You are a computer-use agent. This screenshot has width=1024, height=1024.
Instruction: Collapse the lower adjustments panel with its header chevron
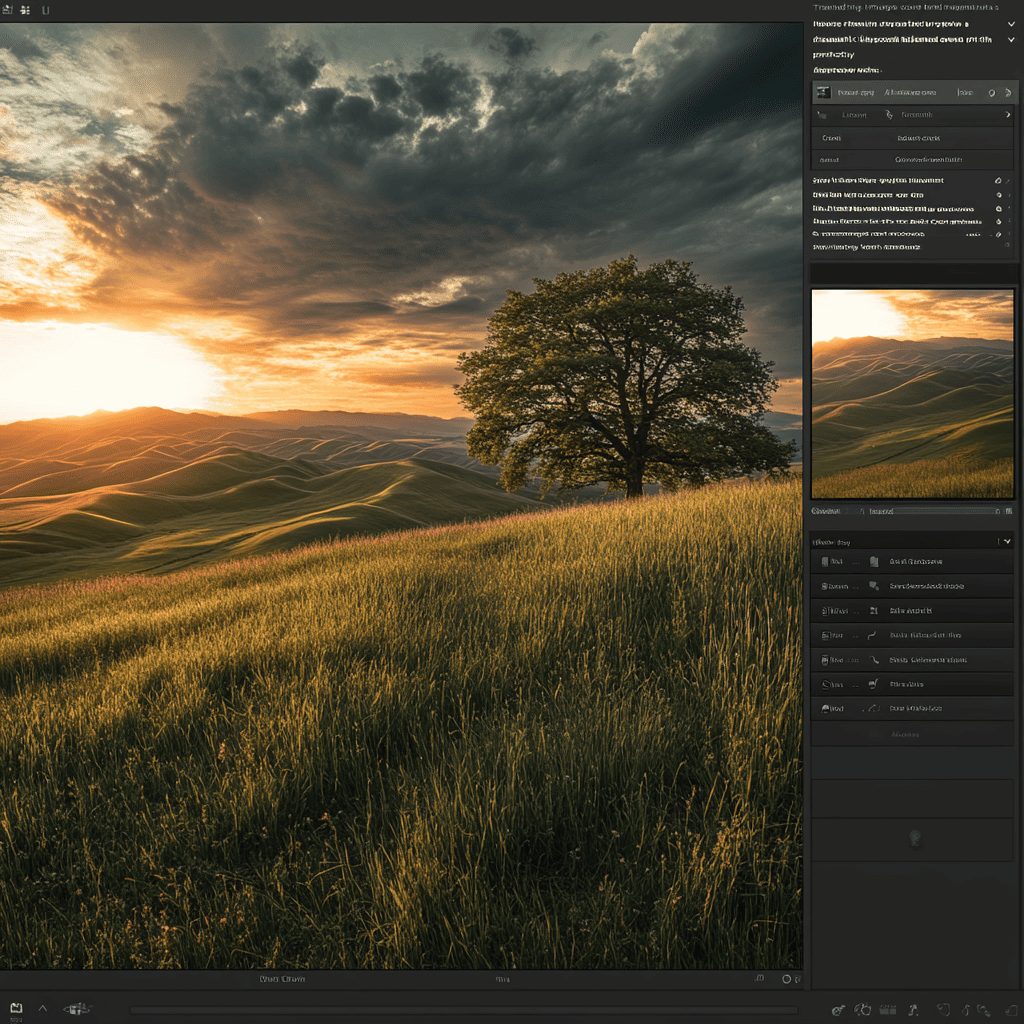click(x=1007, y=541)
